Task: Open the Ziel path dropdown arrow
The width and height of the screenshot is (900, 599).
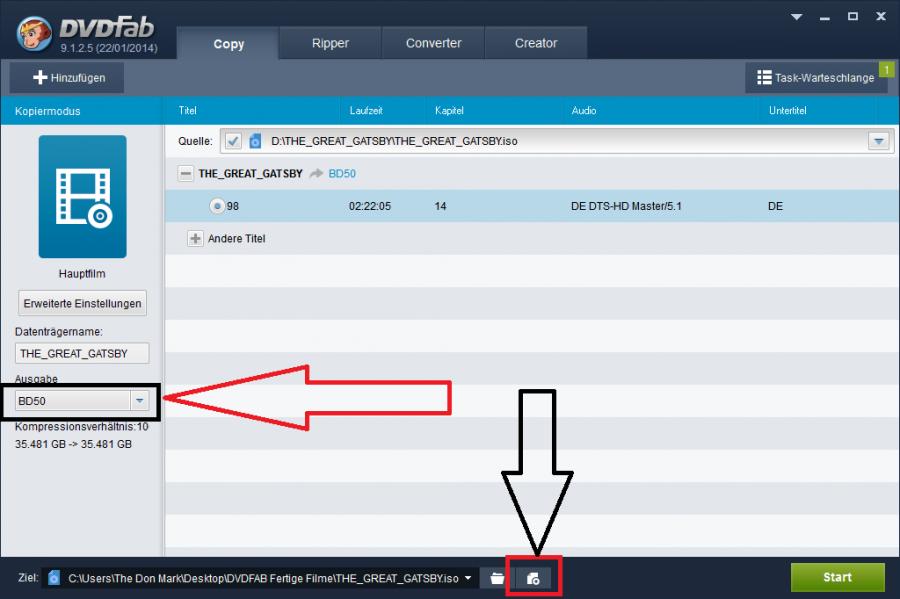Action: click(468, 578)
